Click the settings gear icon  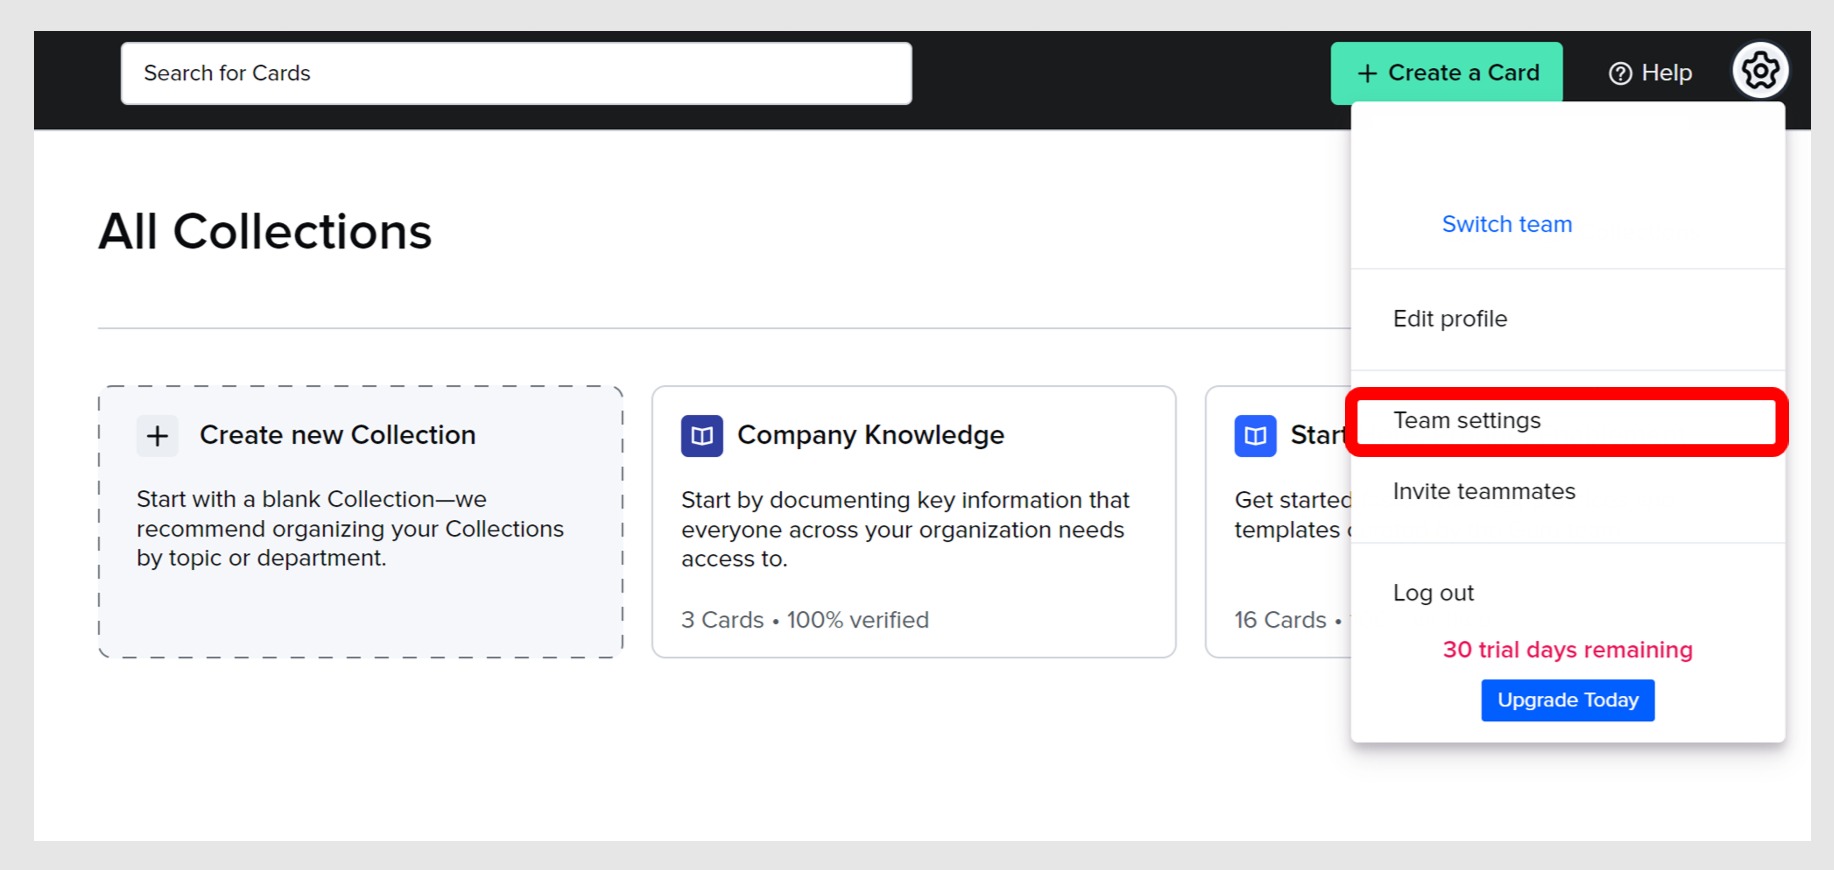(1760, 71)
